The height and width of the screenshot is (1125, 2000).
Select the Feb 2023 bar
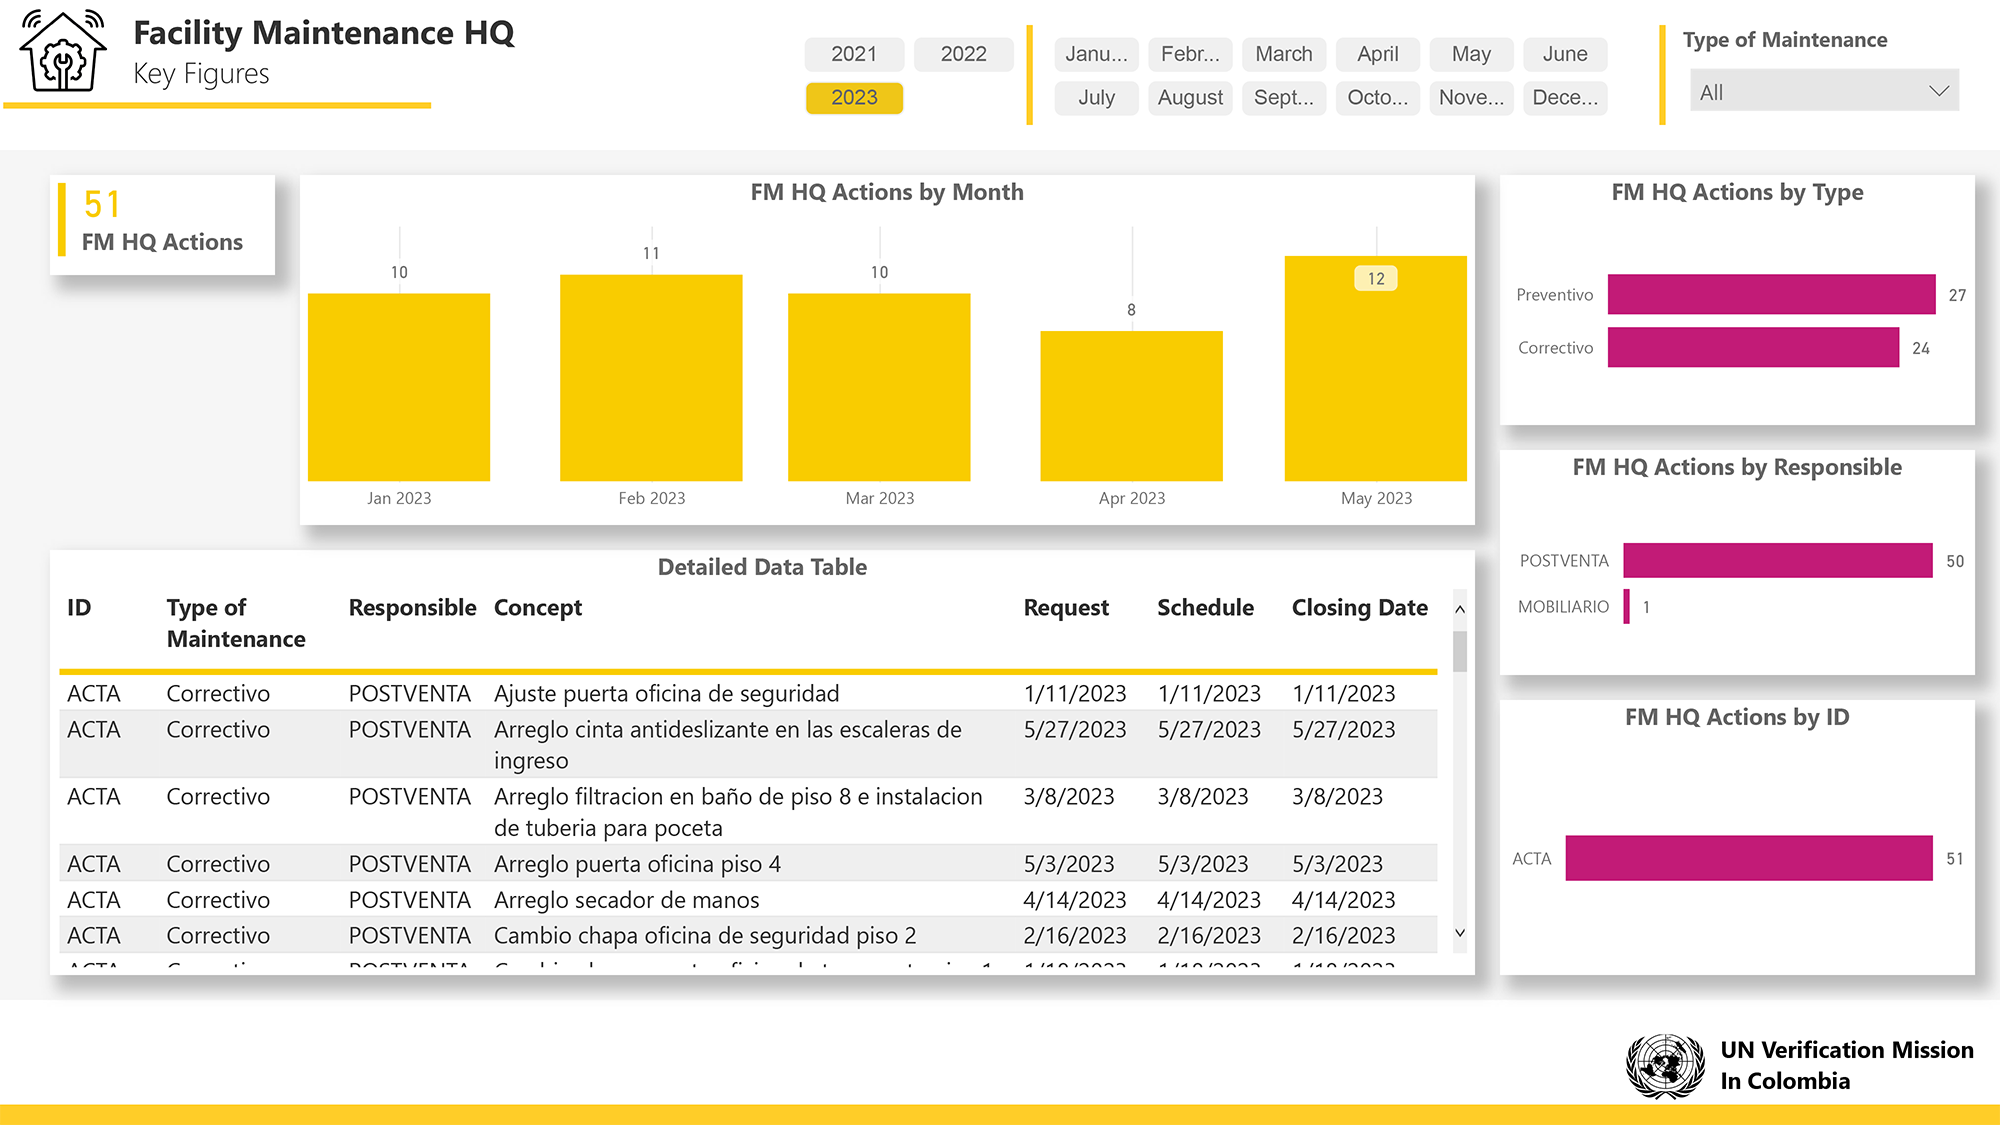[651, 378]
